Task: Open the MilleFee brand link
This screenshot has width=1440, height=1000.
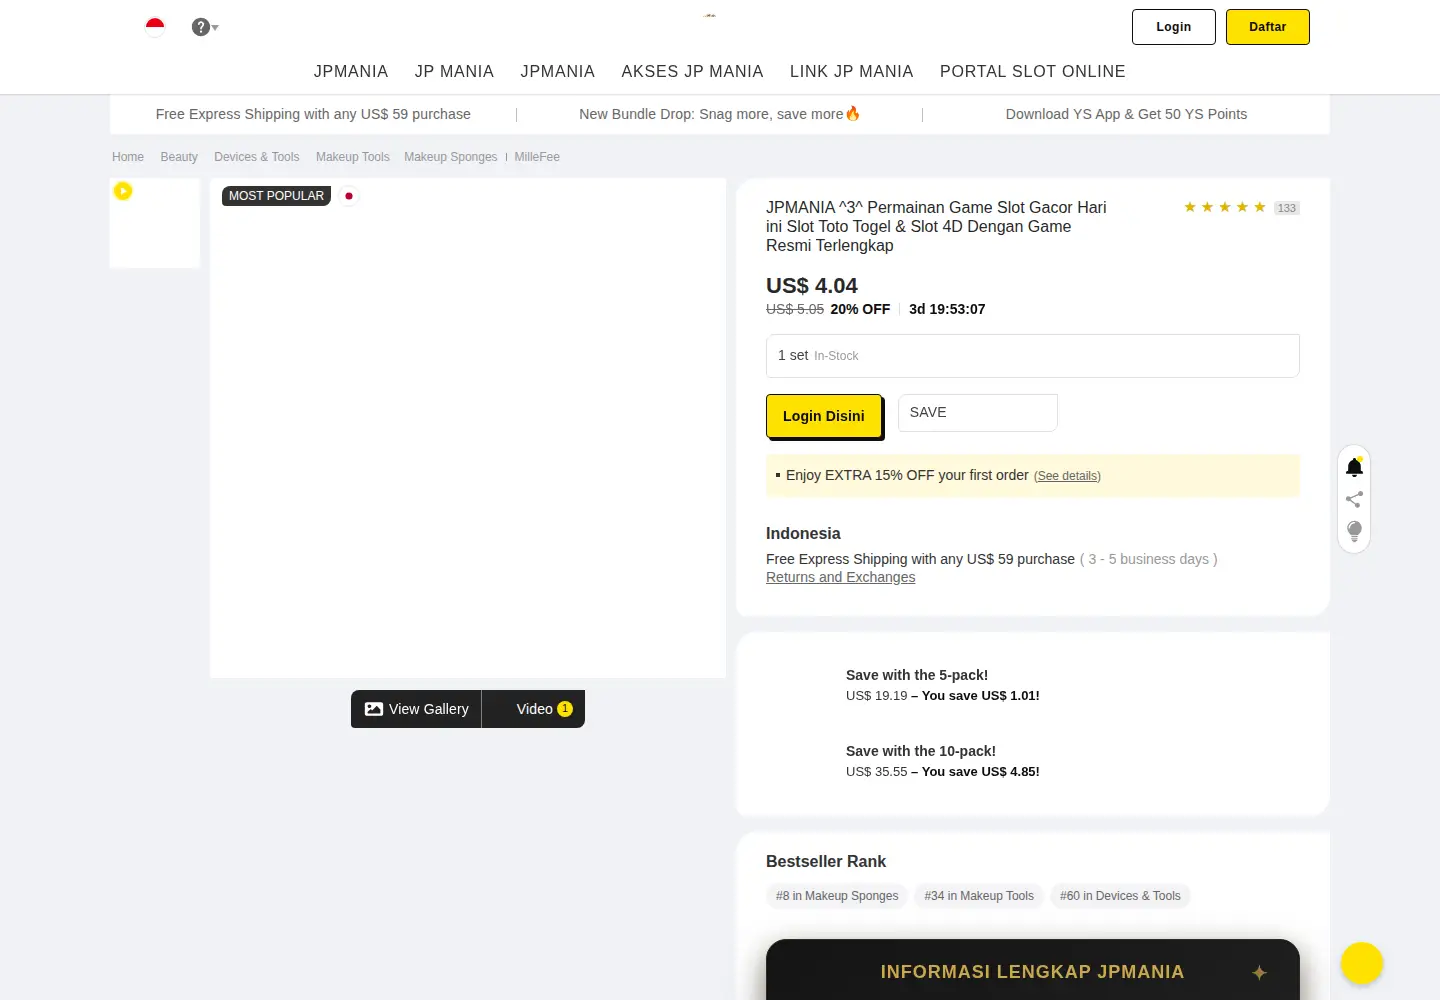Action: pyautogui.click(x=537, y=157)
